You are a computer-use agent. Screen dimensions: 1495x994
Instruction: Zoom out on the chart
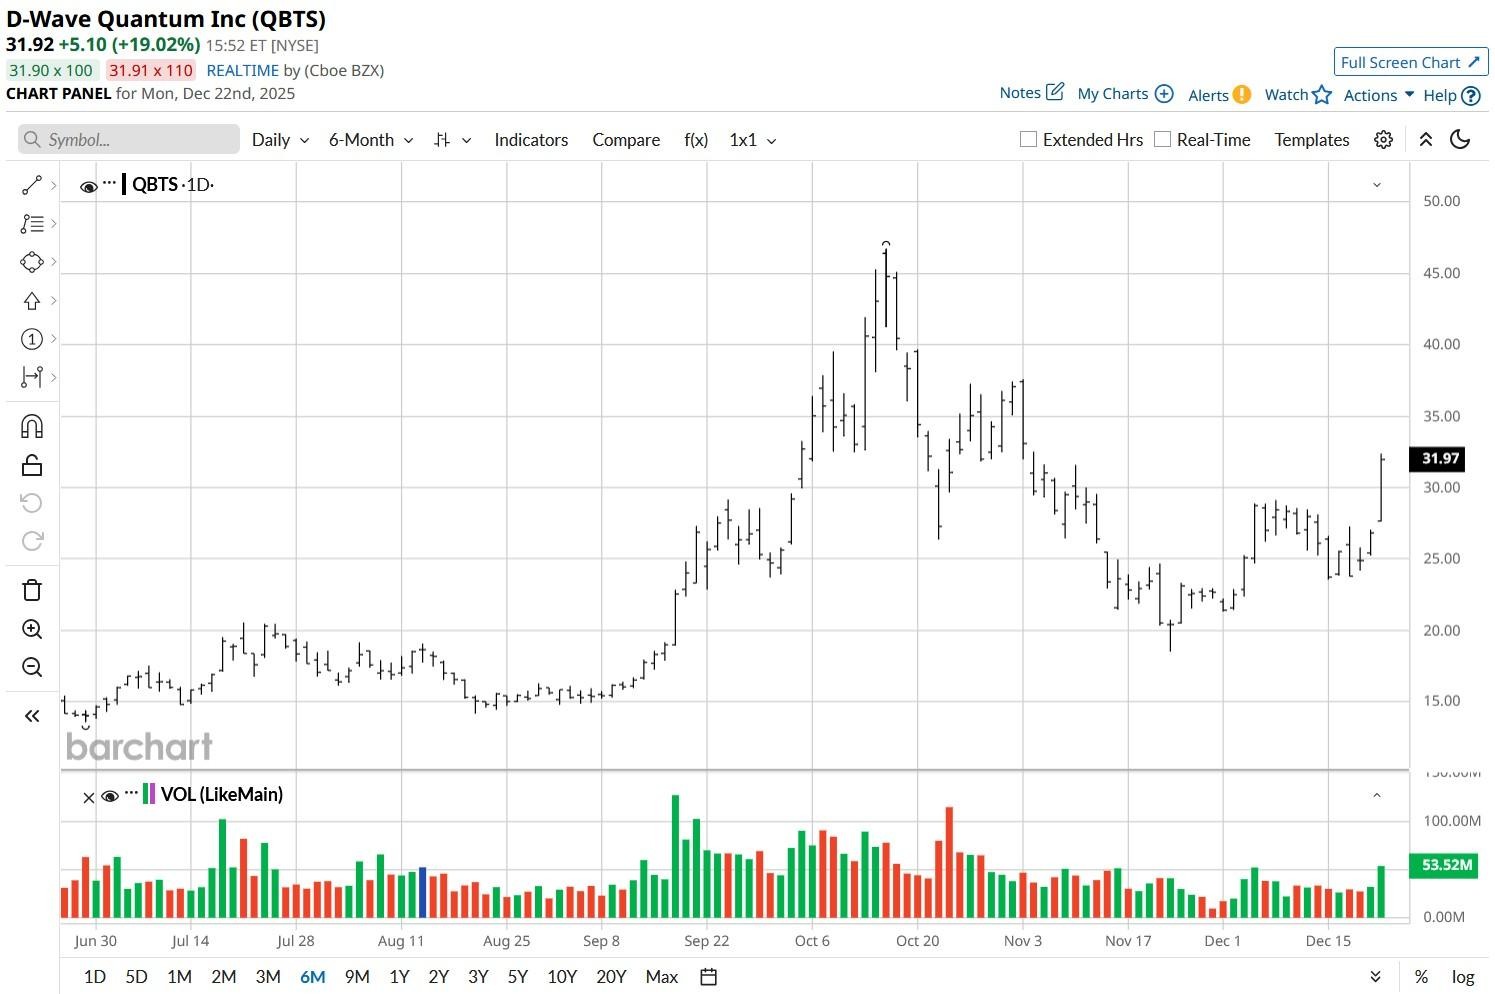tap(32, 667)
